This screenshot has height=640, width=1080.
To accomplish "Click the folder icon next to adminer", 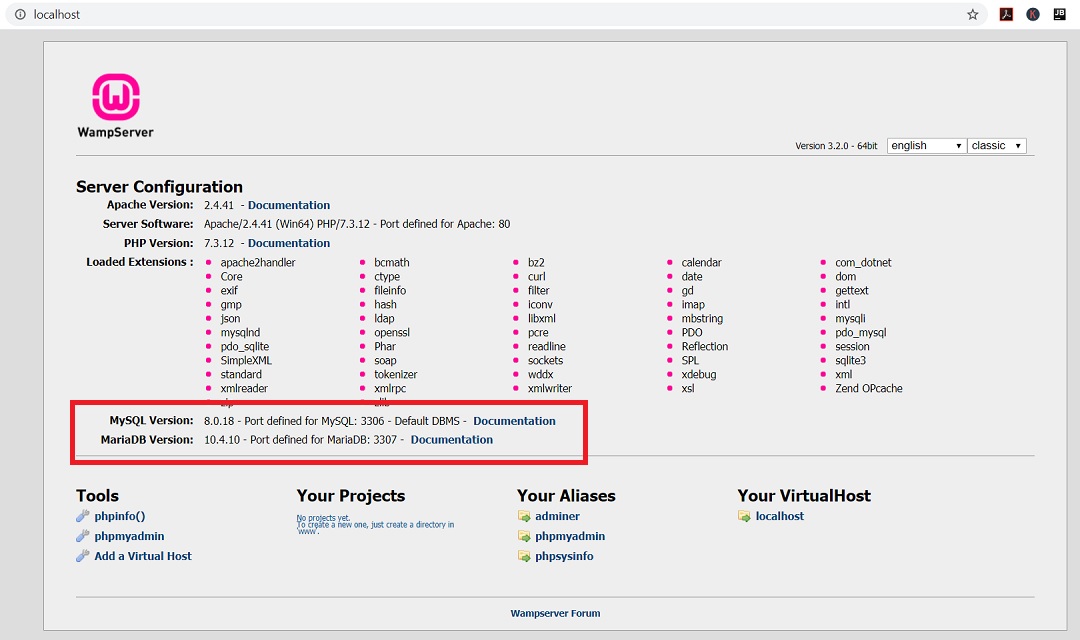I will tap(524, 516).
